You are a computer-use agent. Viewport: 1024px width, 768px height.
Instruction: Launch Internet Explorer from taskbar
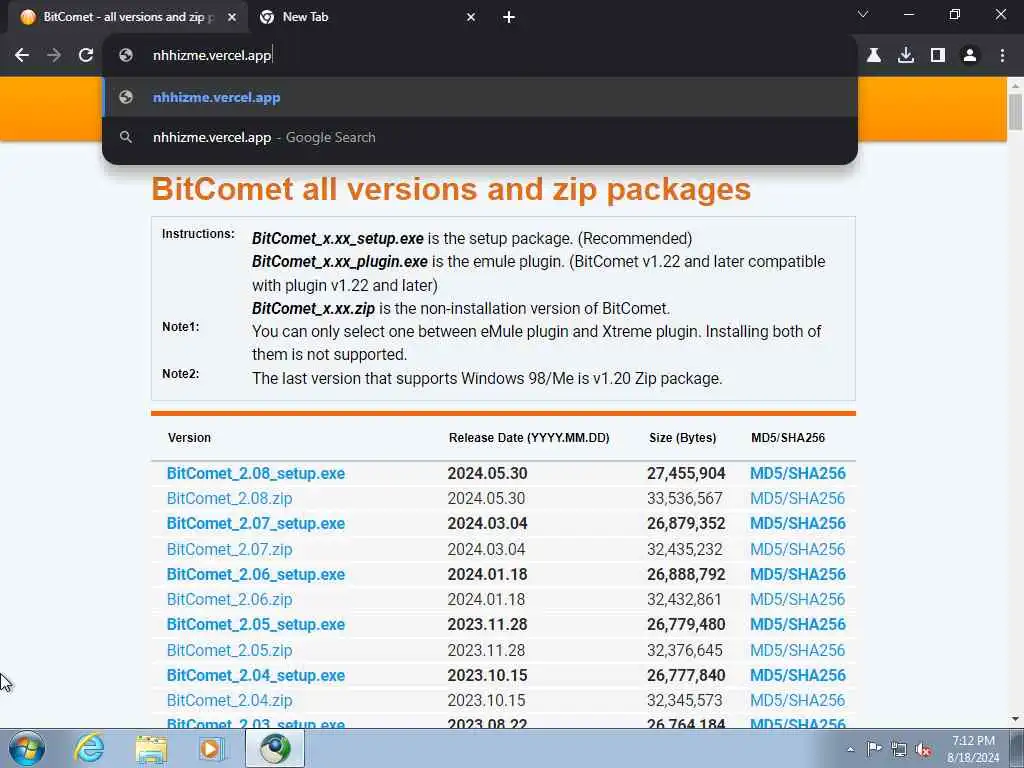click(89, 748)
